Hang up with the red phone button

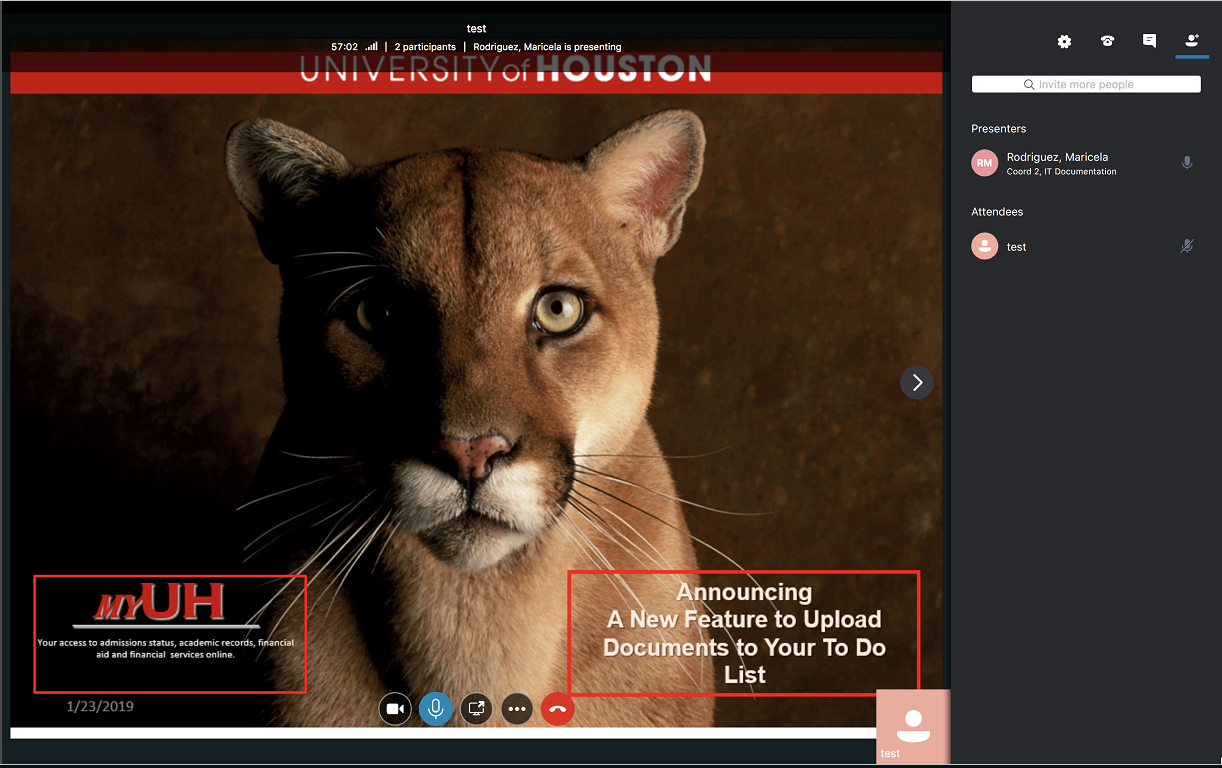(558, 709)
